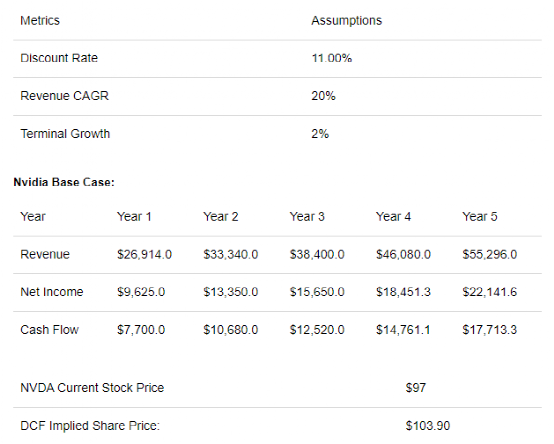This screenshot has width=554, height=444.
Task: Select Year 3 cash flow $12,520.0
Action: click(317, 330)
